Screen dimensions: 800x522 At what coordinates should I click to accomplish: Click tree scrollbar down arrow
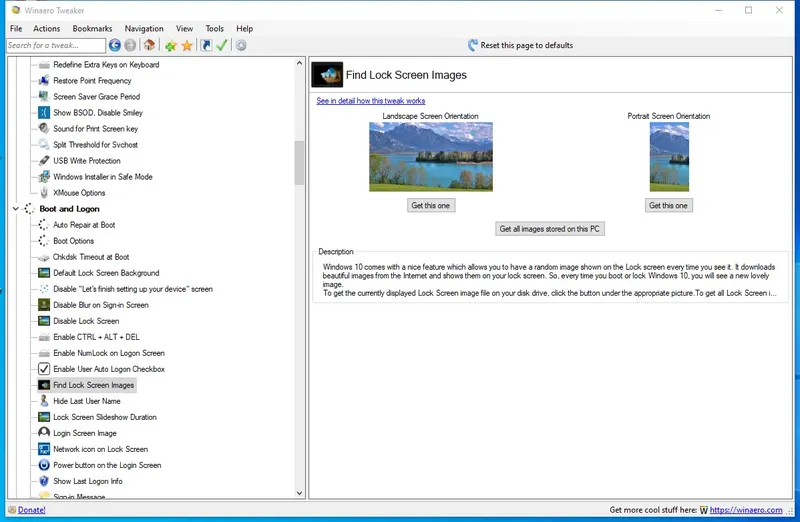click(x=299, y=493)
